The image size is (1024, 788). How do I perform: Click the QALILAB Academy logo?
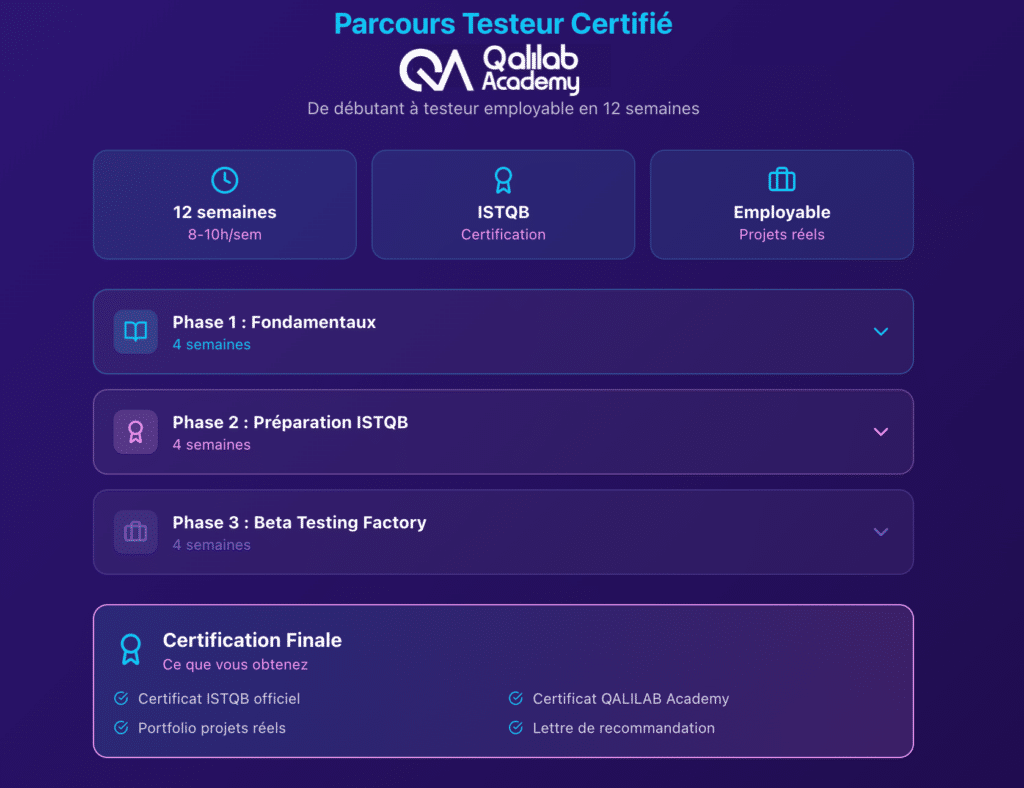point(489,69)
